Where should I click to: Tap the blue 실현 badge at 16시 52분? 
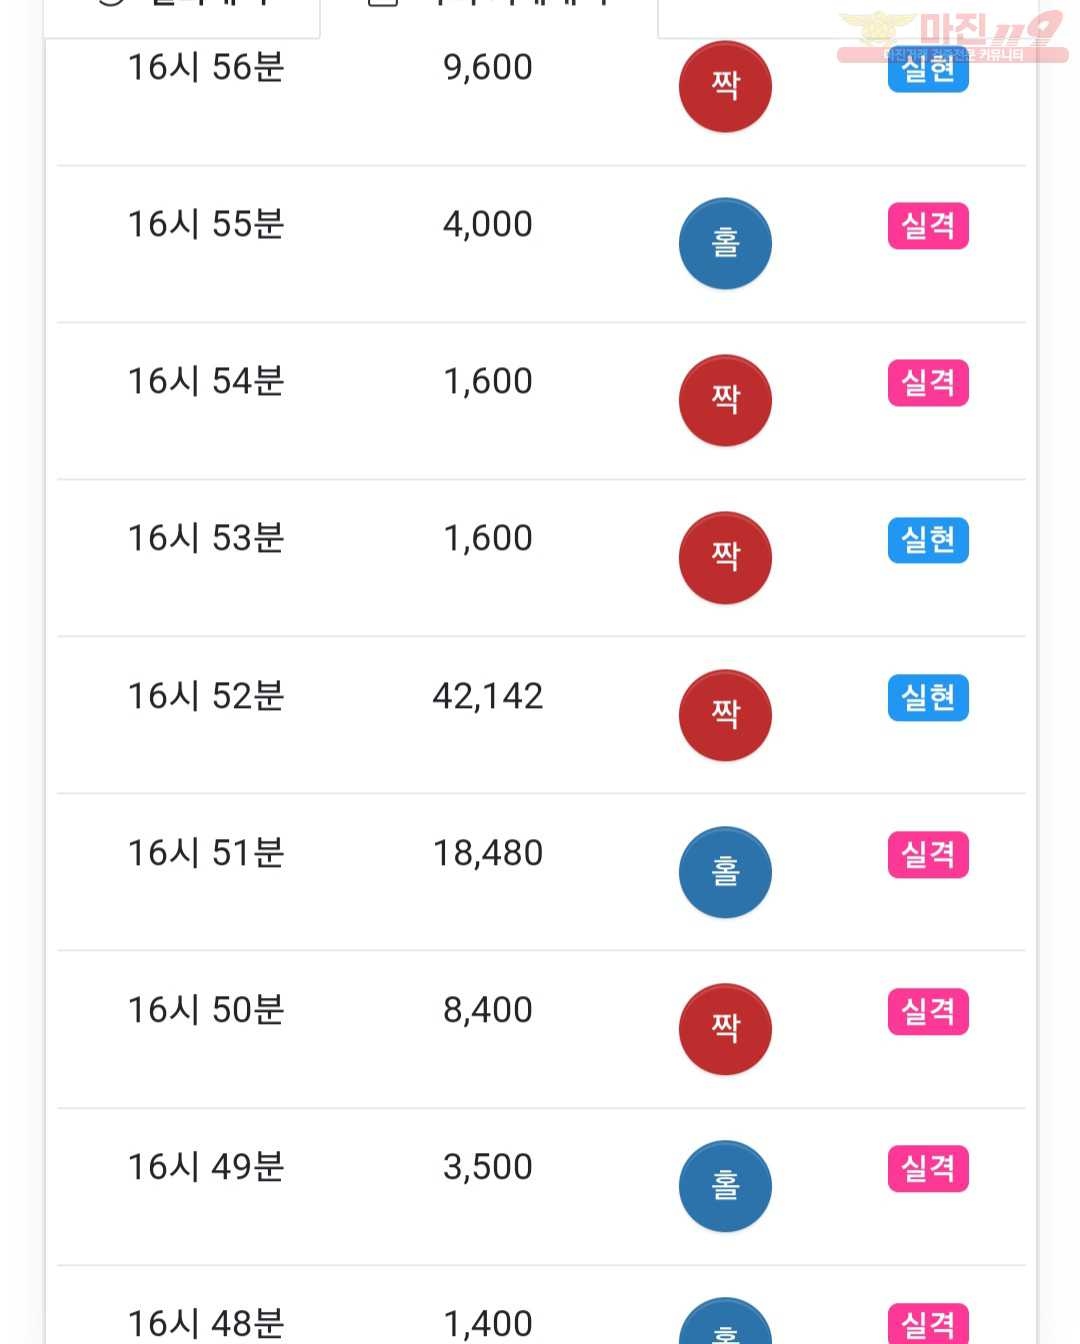pos(928,698)
